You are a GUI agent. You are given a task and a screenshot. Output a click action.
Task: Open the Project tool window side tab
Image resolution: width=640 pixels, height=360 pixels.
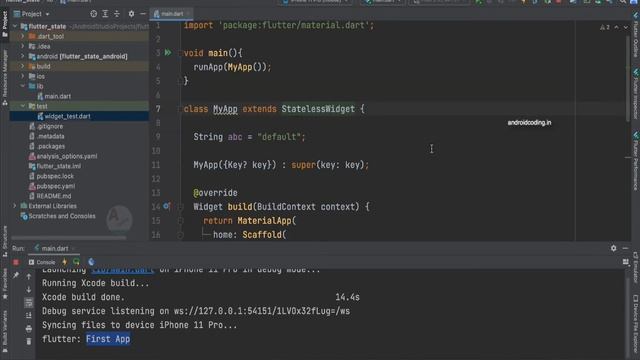tap(4, 24)
